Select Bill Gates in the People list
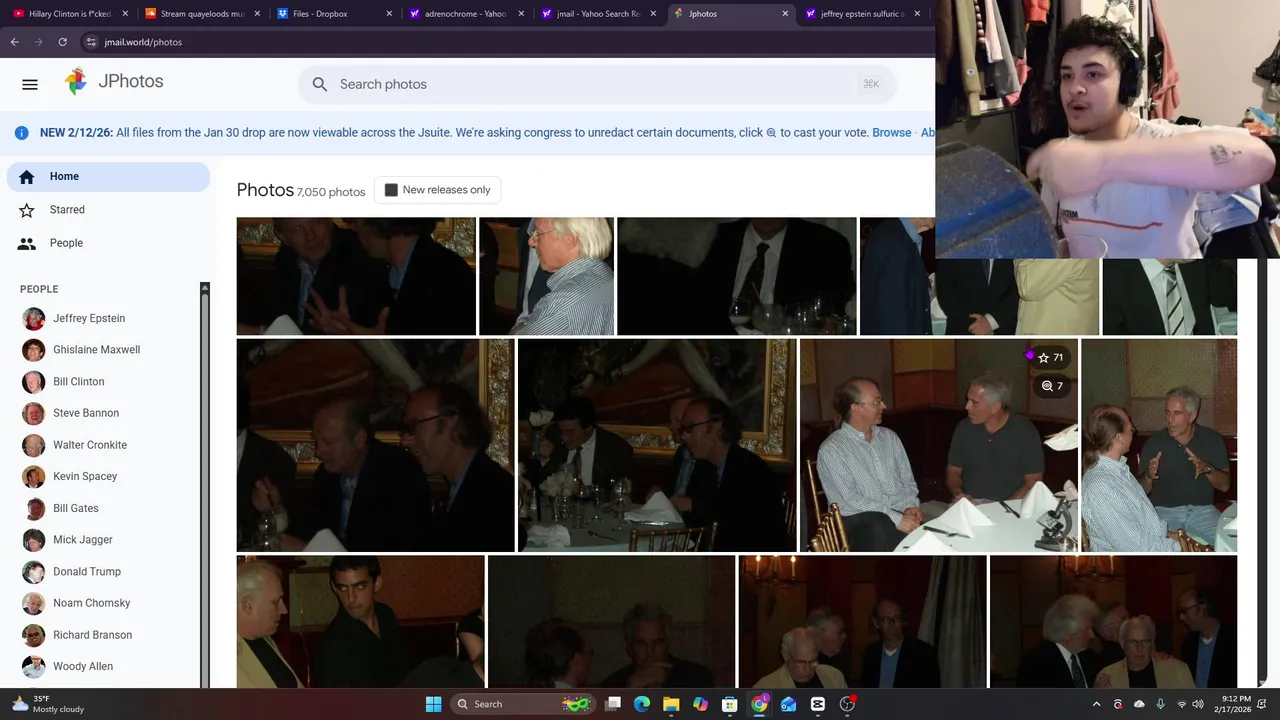 click(x=76, y=509)
